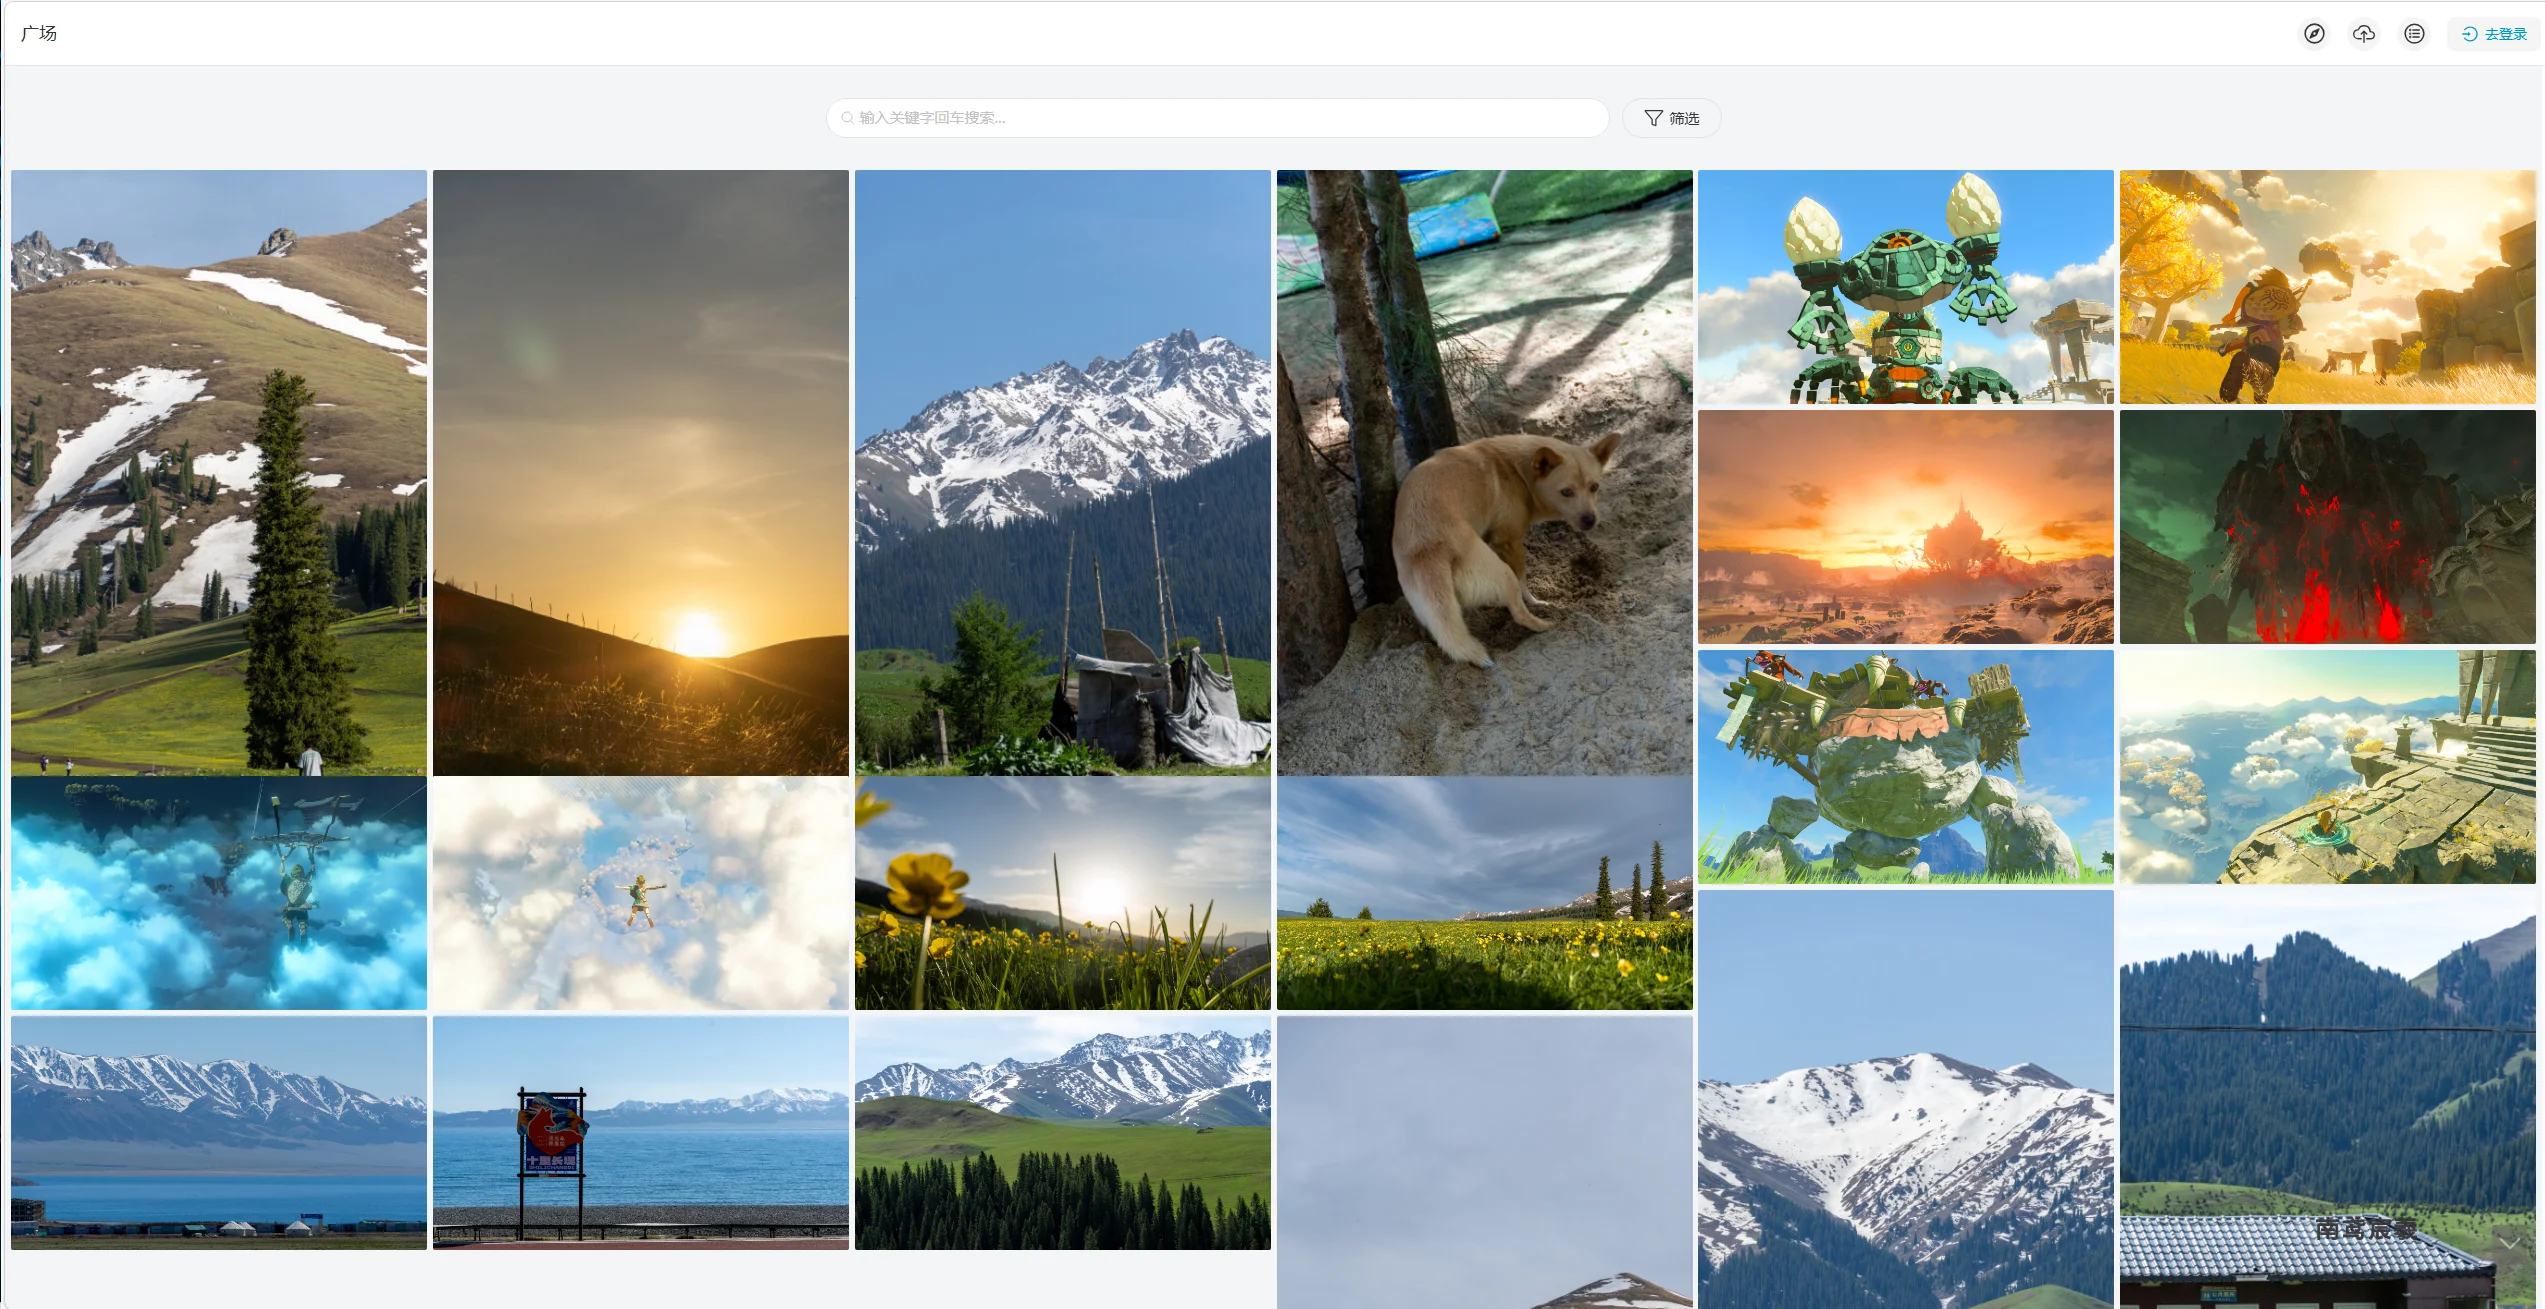Open the orange sunset castle image
2545x1309 pixels.
pos(1905,527)
